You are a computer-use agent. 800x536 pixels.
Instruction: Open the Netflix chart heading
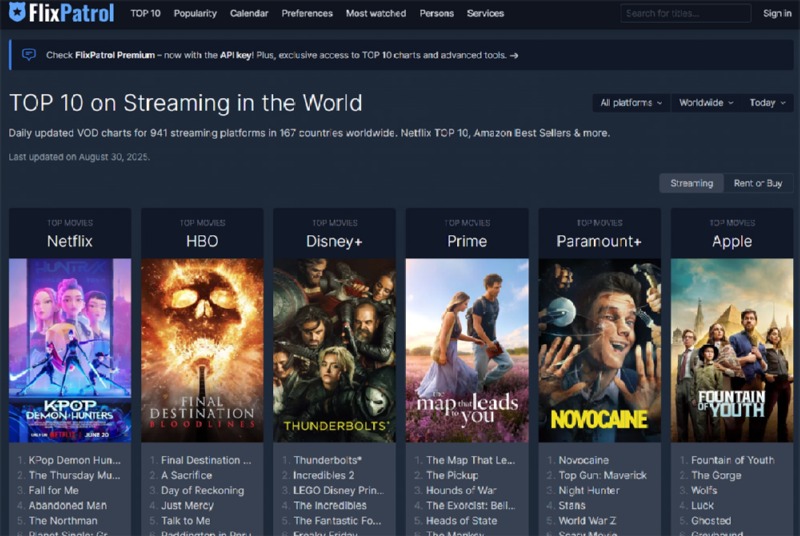point(70,241)
